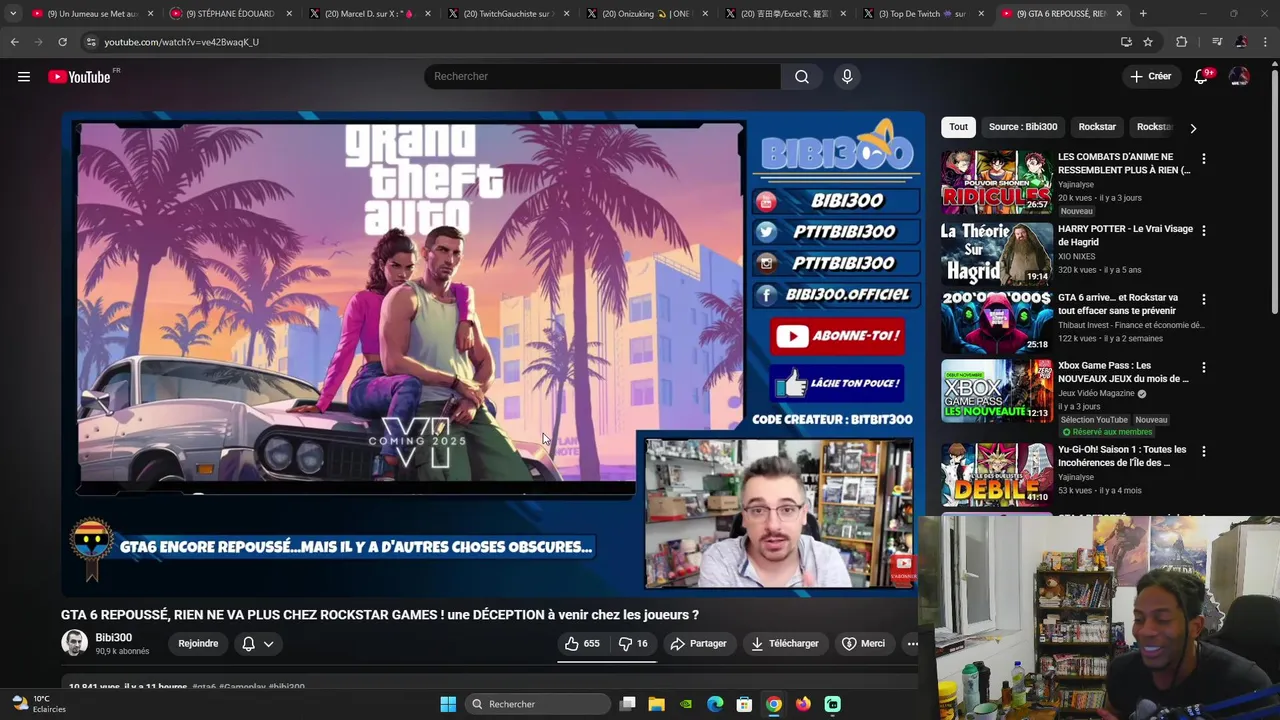Open a new browser tab
This screenshot has height=720, width=1280.
1143,14
